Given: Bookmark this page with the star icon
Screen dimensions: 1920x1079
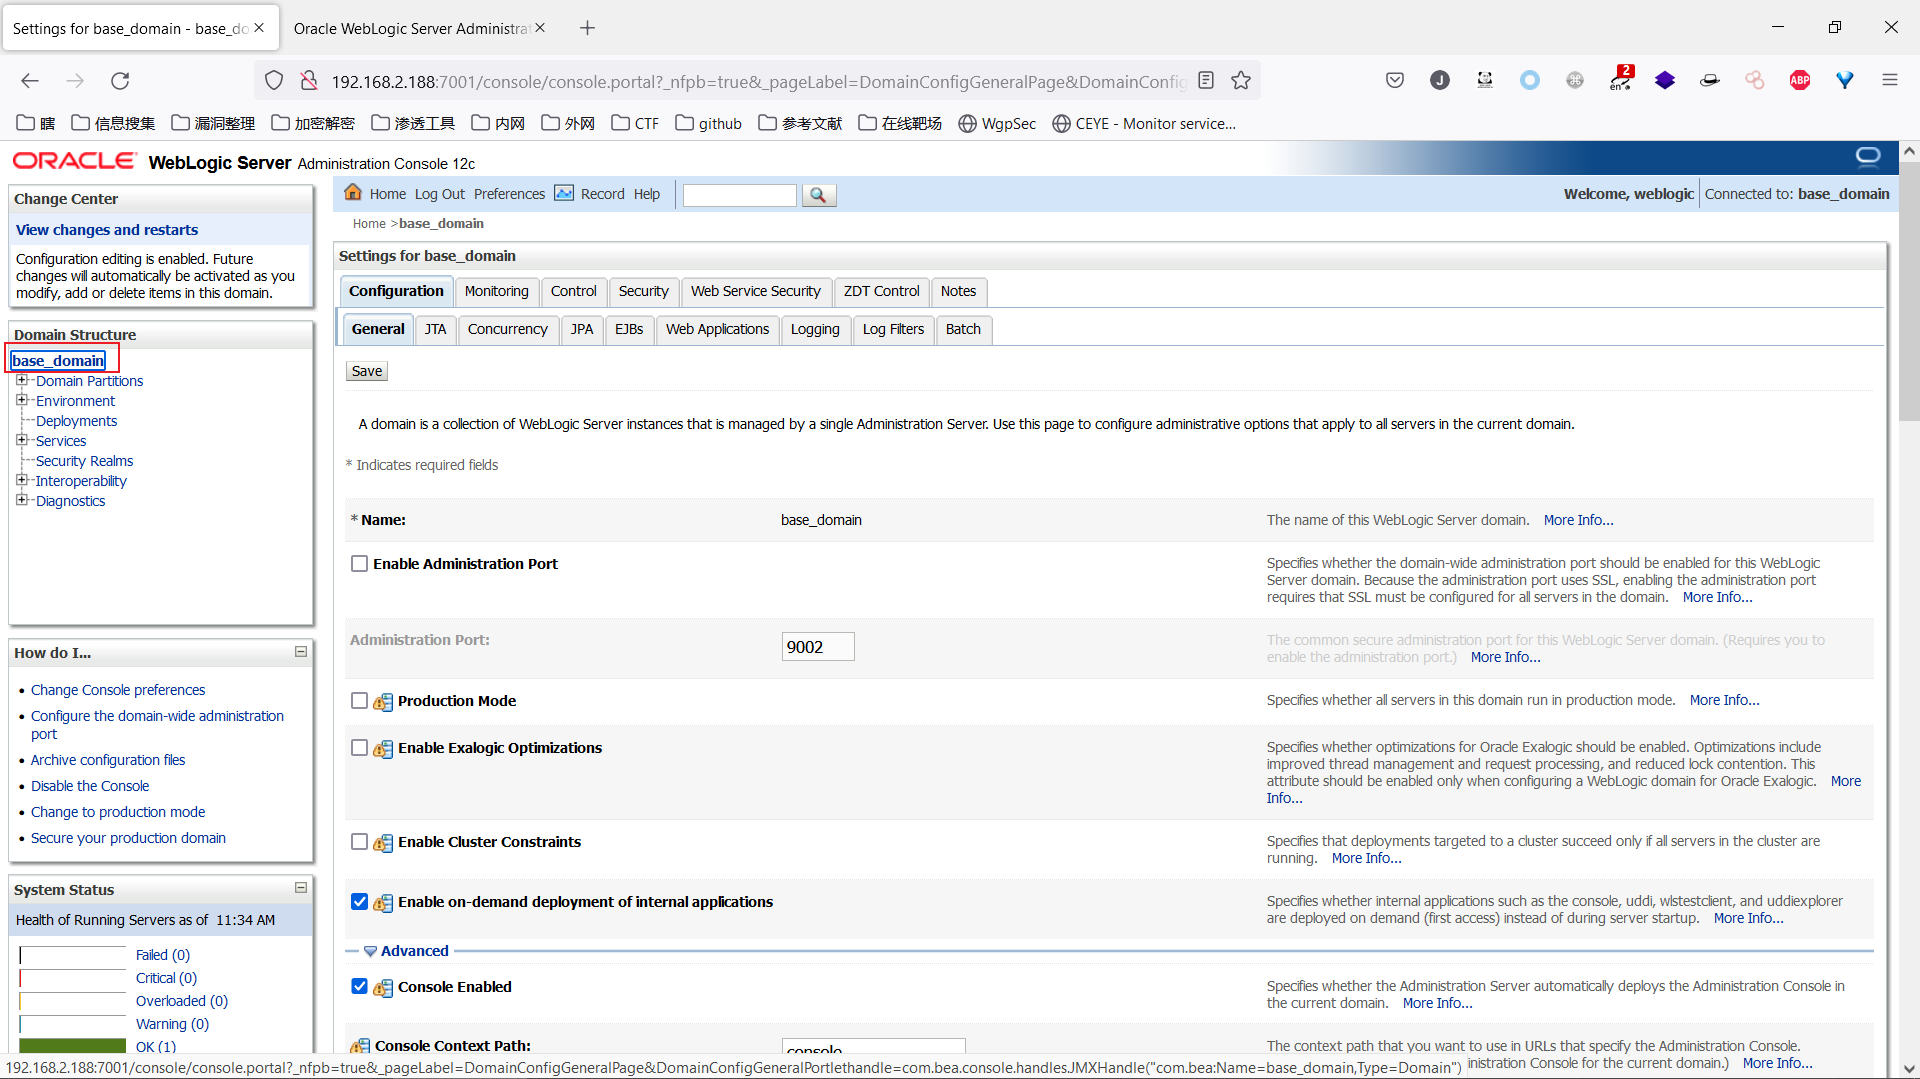Looking at the screenshot, I should [1241, 81].
